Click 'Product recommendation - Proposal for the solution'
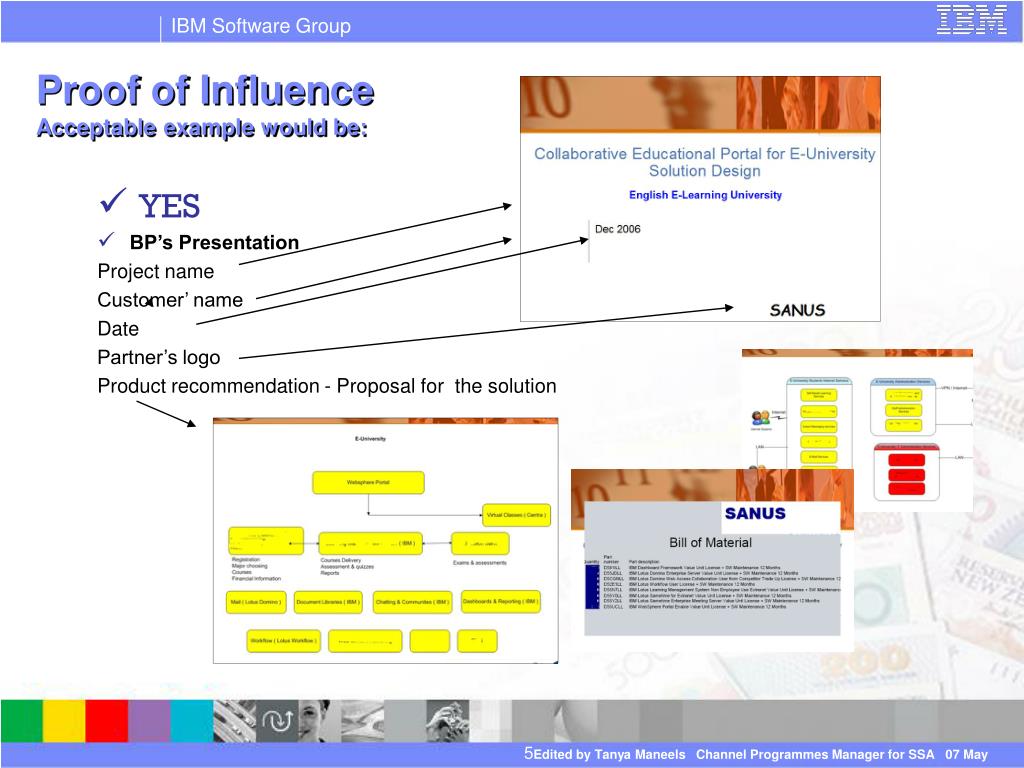1024x768 pixels. (x=327, y=386)
